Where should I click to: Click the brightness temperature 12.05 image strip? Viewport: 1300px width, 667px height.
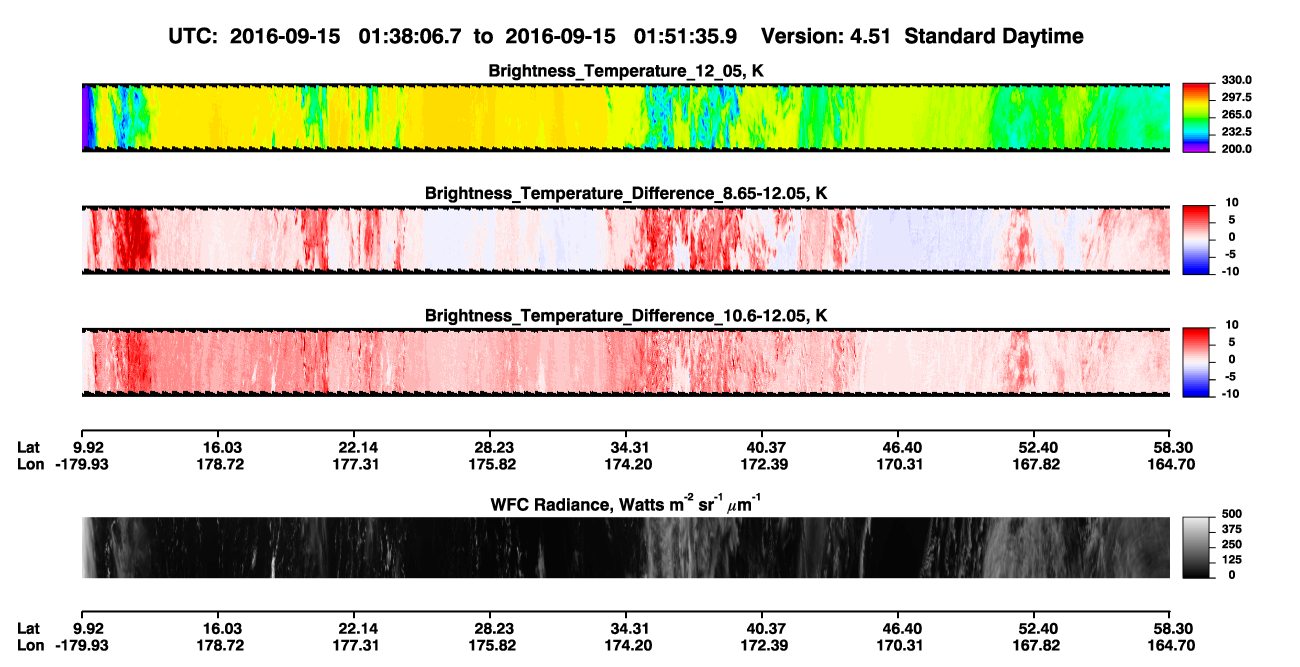tap(625, 117)
